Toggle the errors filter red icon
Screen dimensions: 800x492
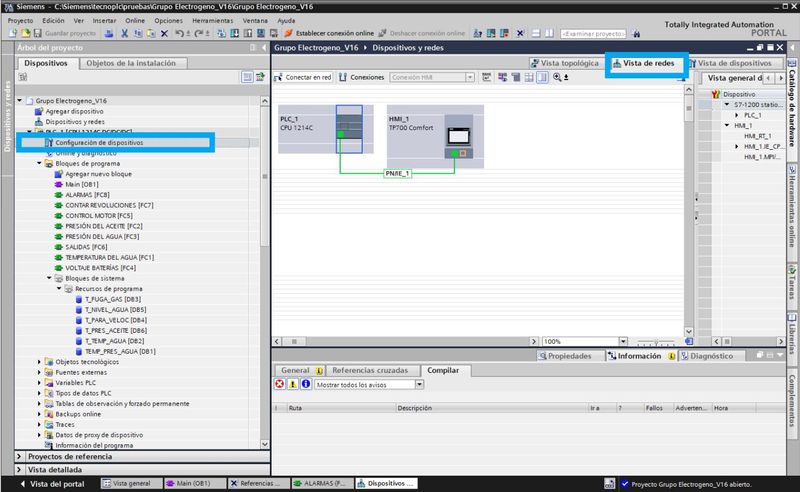(x=280, y=384)
